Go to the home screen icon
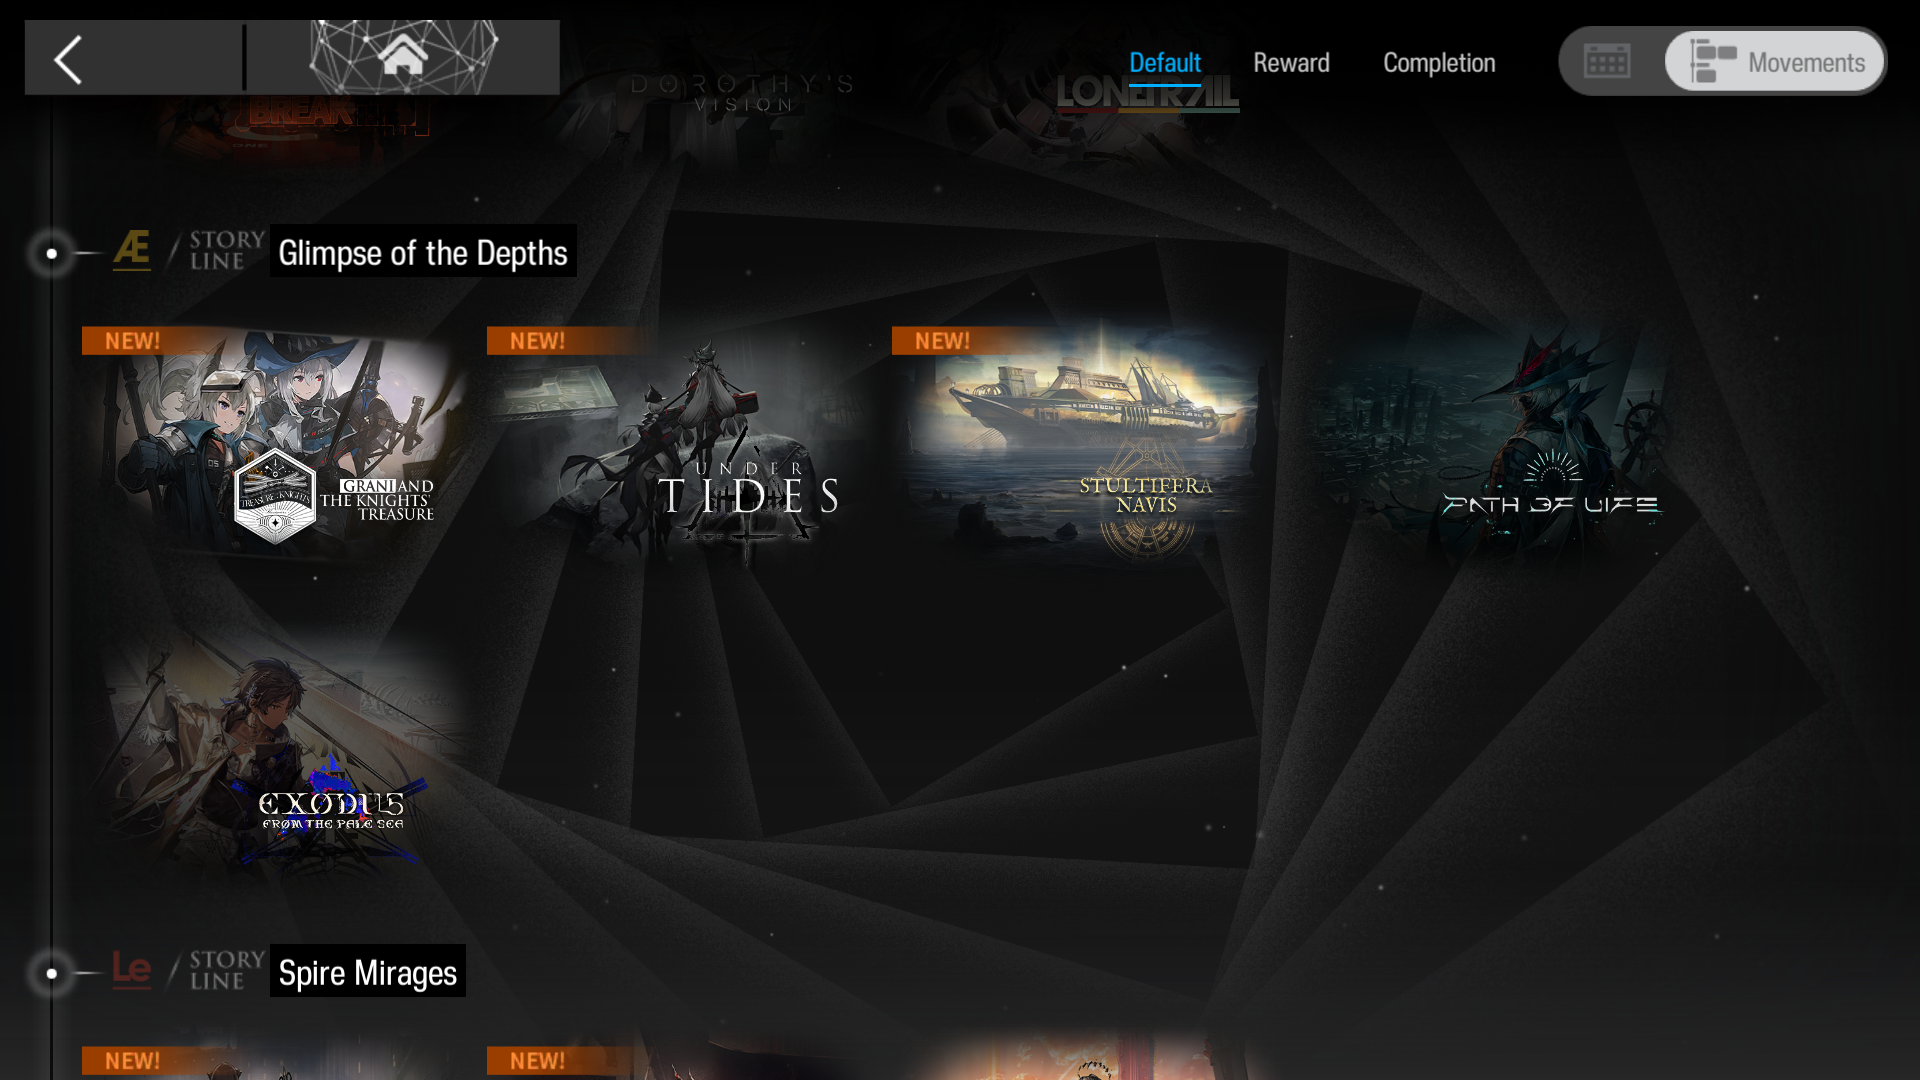Screen dimensions: 1920x1080 403,56
